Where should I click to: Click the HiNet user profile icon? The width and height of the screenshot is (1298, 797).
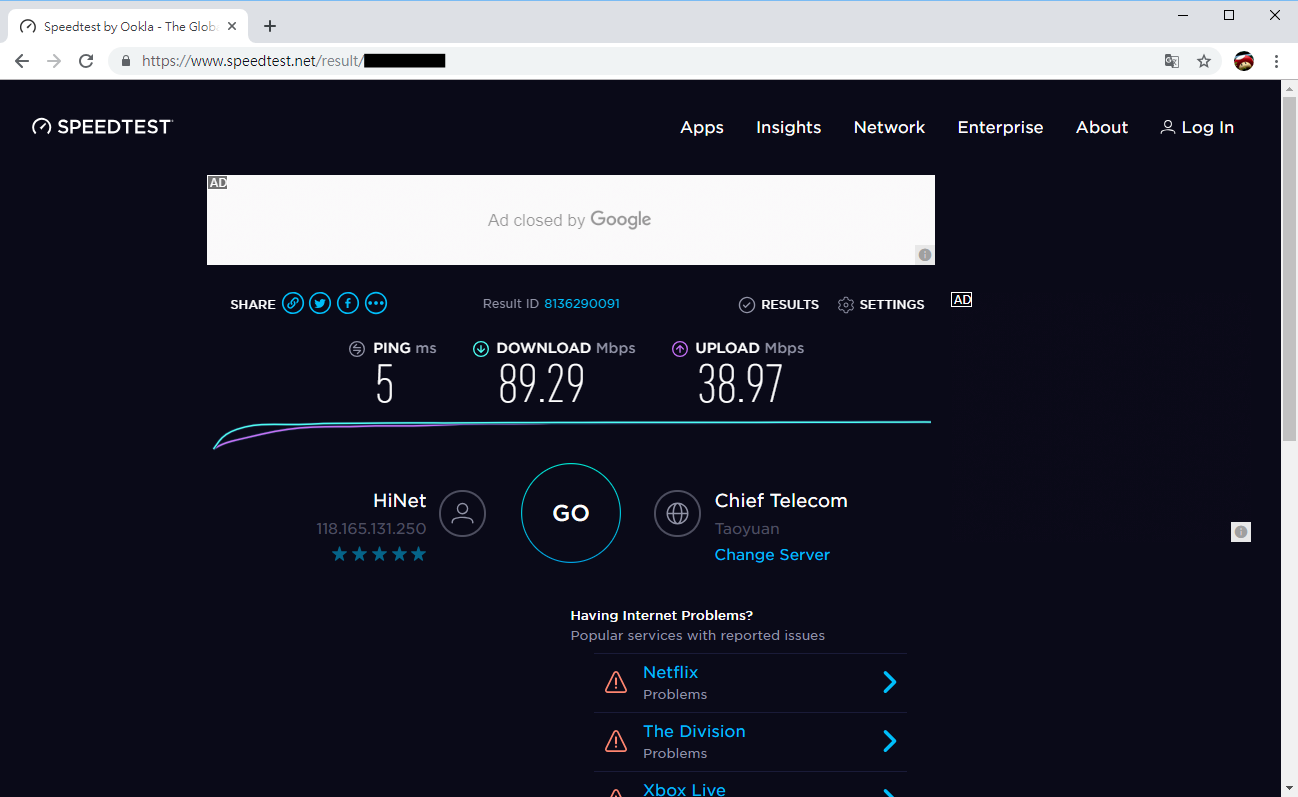pos(462,513)
